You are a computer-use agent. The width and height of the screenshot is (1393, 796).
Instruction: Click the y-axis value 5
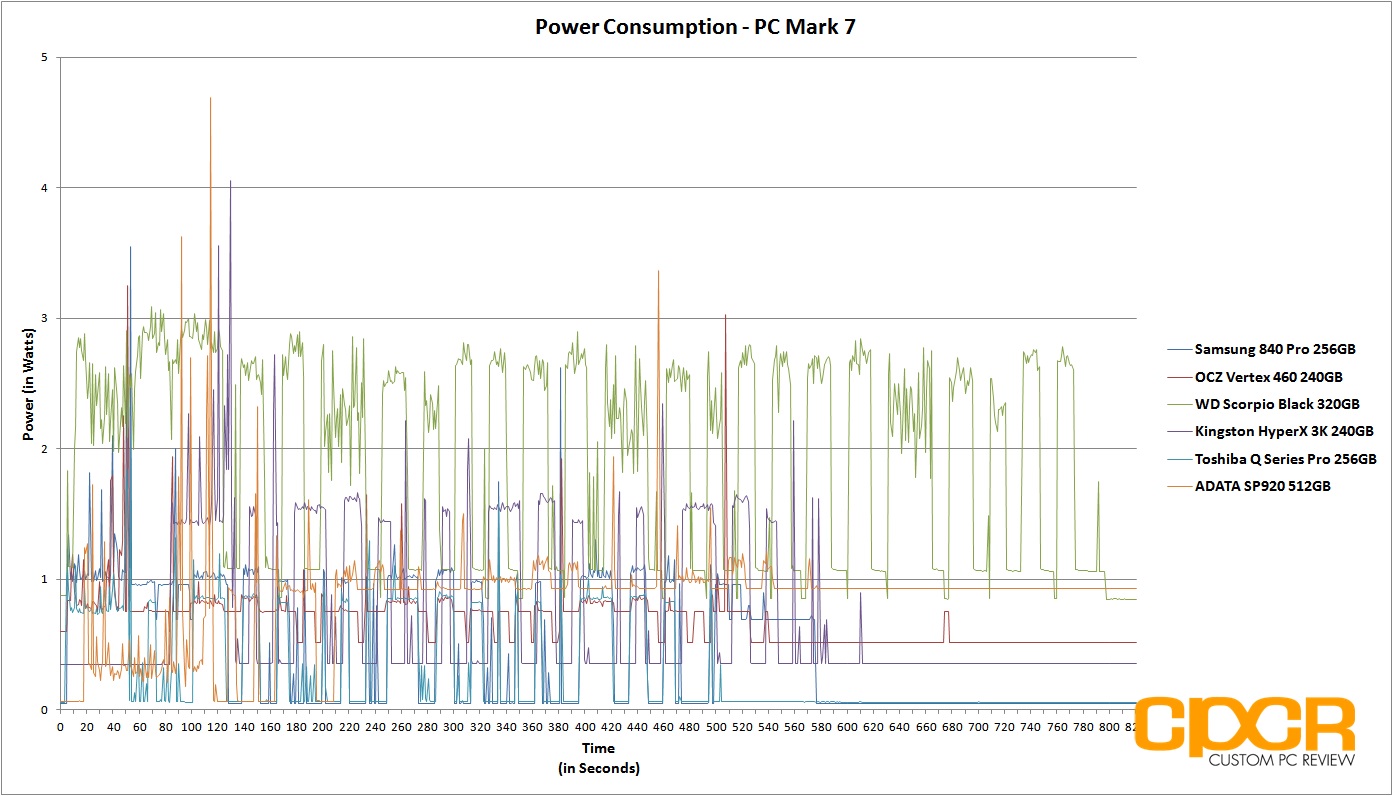pos(44,57)
